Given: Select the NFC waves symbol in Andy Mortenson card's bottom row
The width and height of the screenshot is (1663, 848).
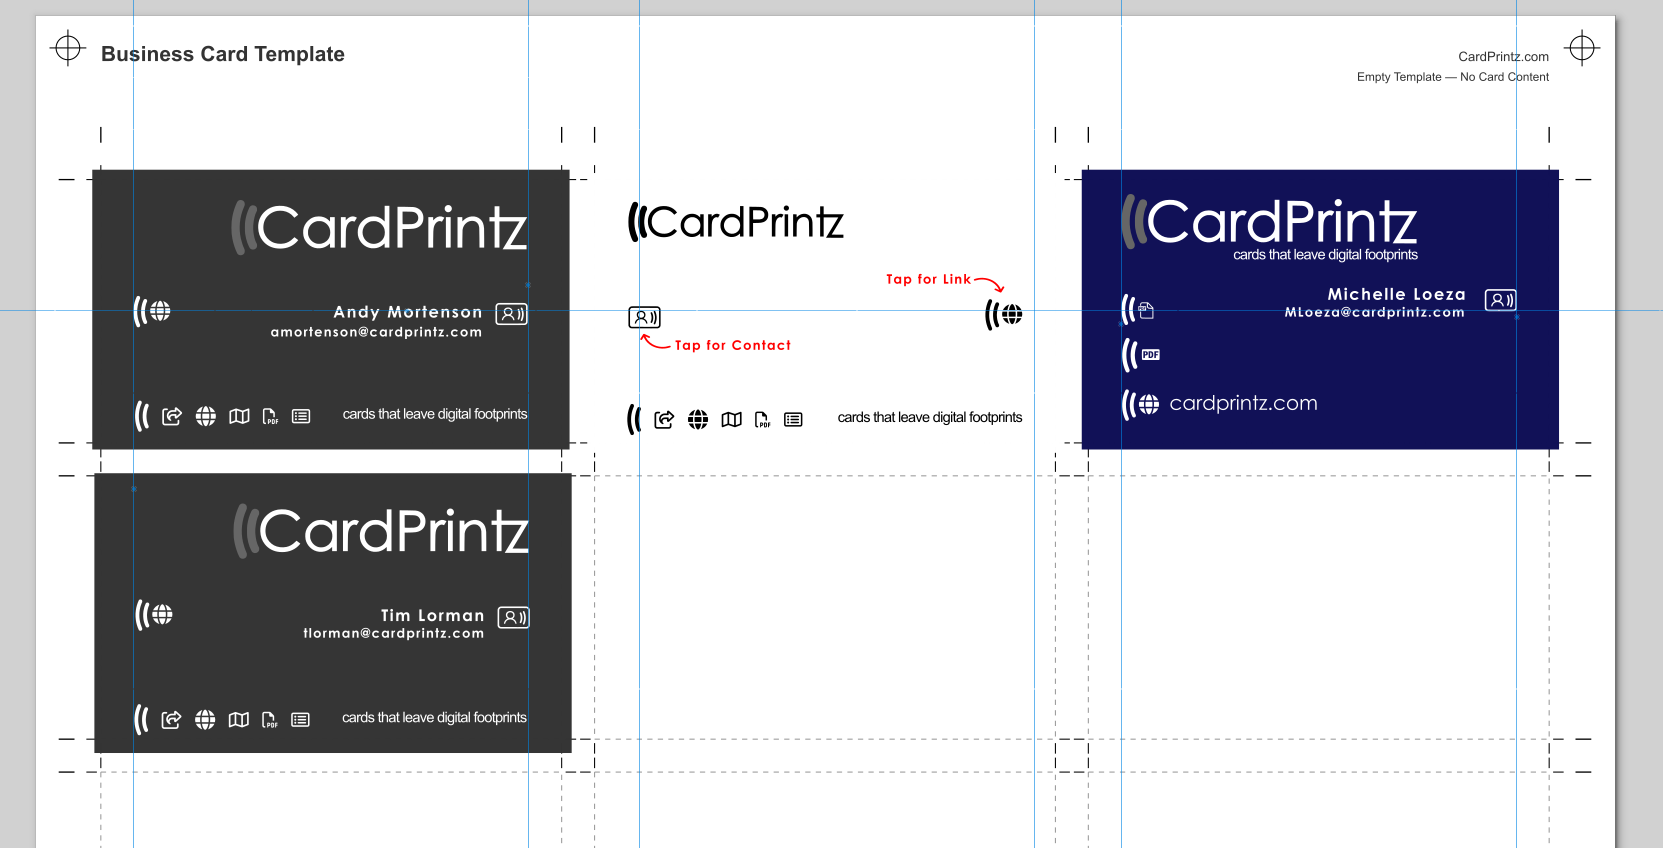Looking at the screenshot, I should pyautogui.click(x=141, y=416).
